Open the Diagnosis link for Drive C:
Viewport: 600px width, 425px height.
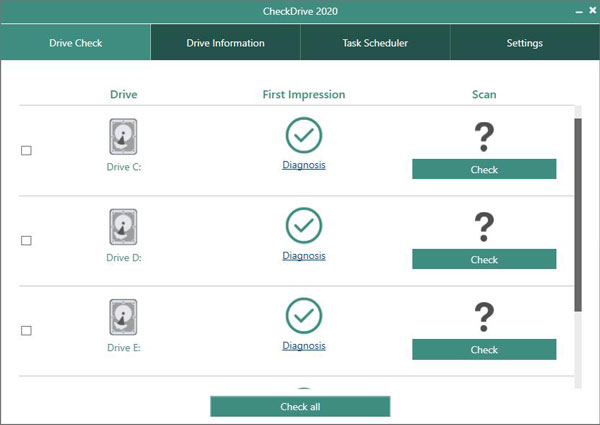[x=304, y=165]
